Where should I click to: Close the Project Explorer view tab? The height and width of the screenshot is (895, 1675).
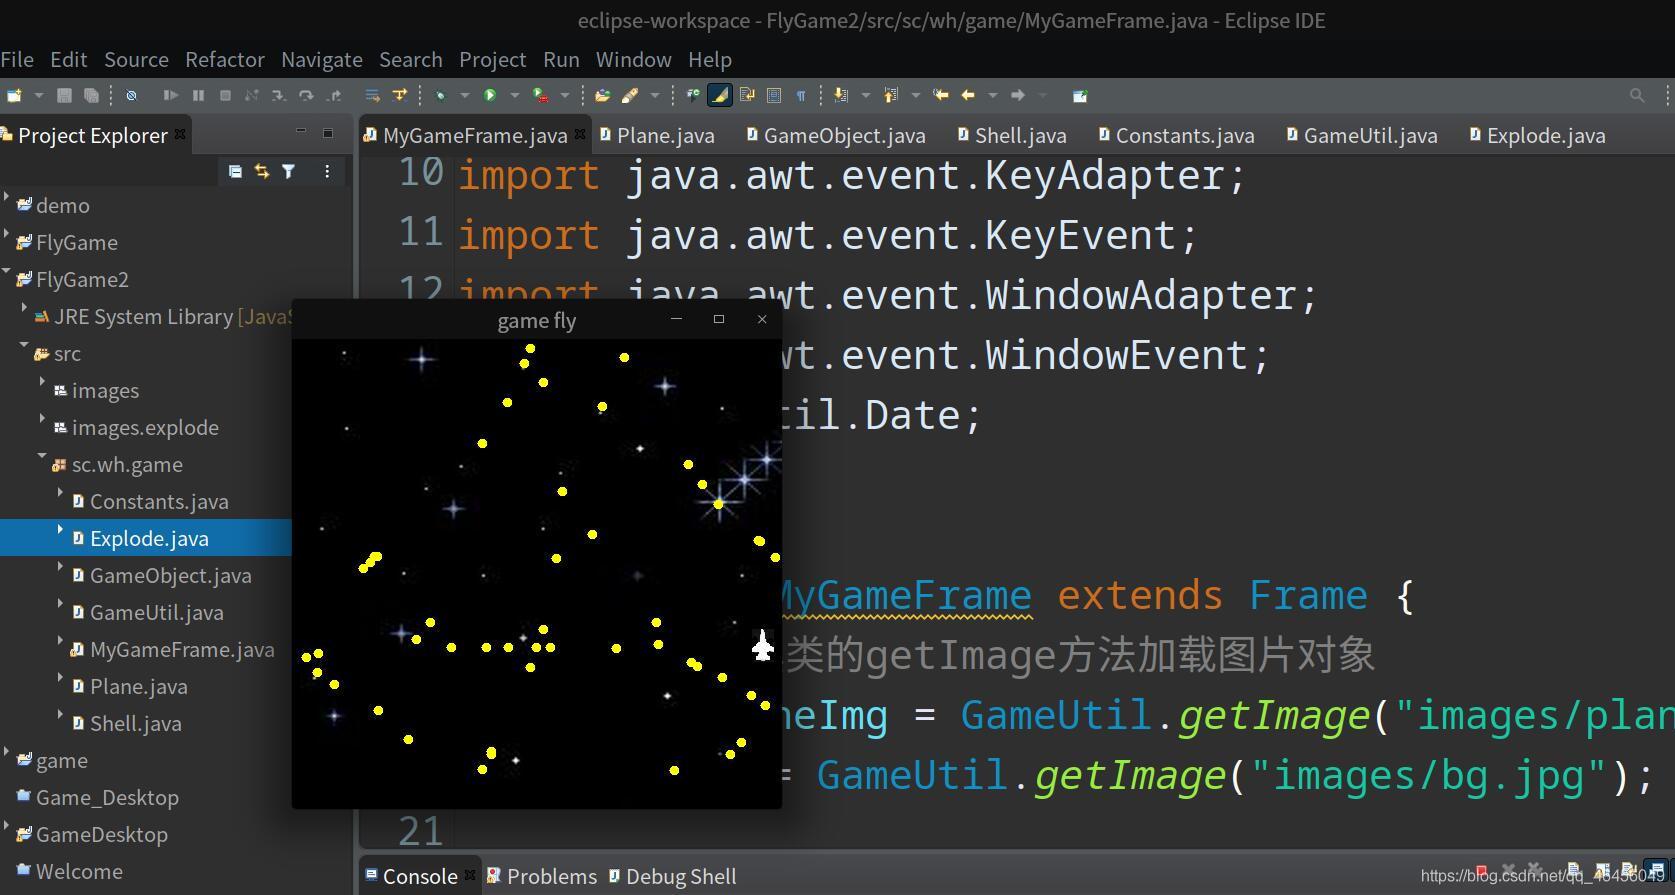pos(180,134)
